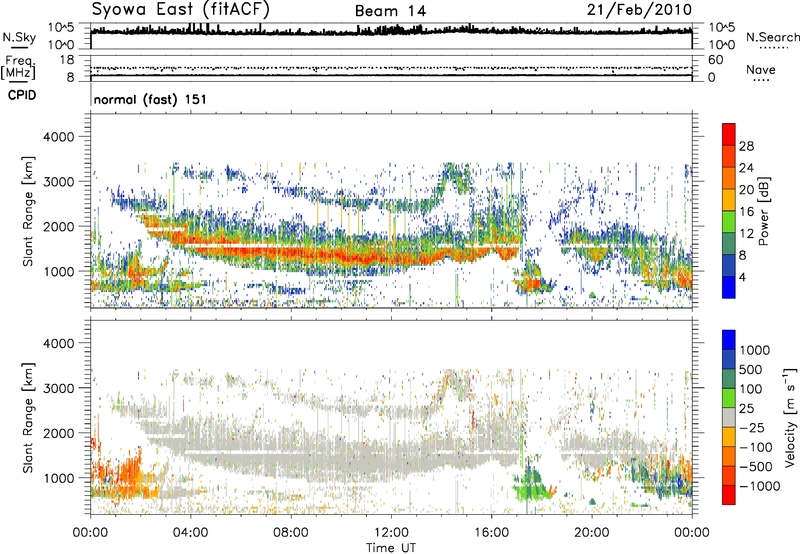
Task: Select the "500" Velocity colorbar value
Action: pos(751,369)
